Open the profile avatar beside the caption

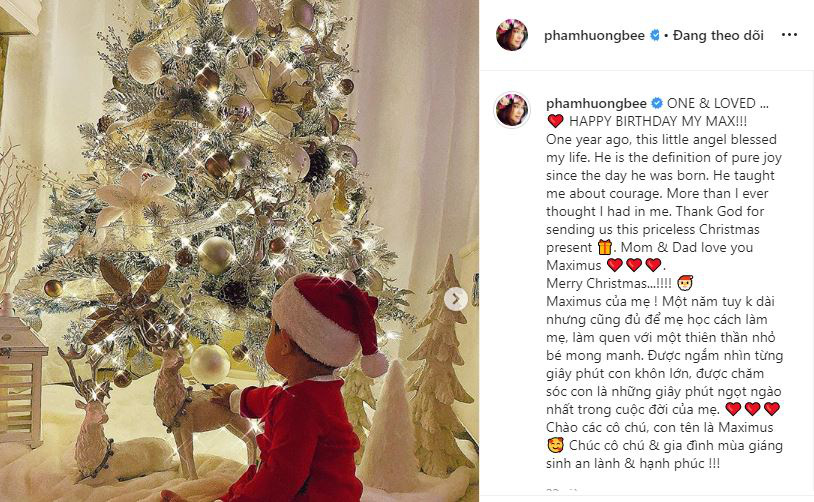coord(512,110)
